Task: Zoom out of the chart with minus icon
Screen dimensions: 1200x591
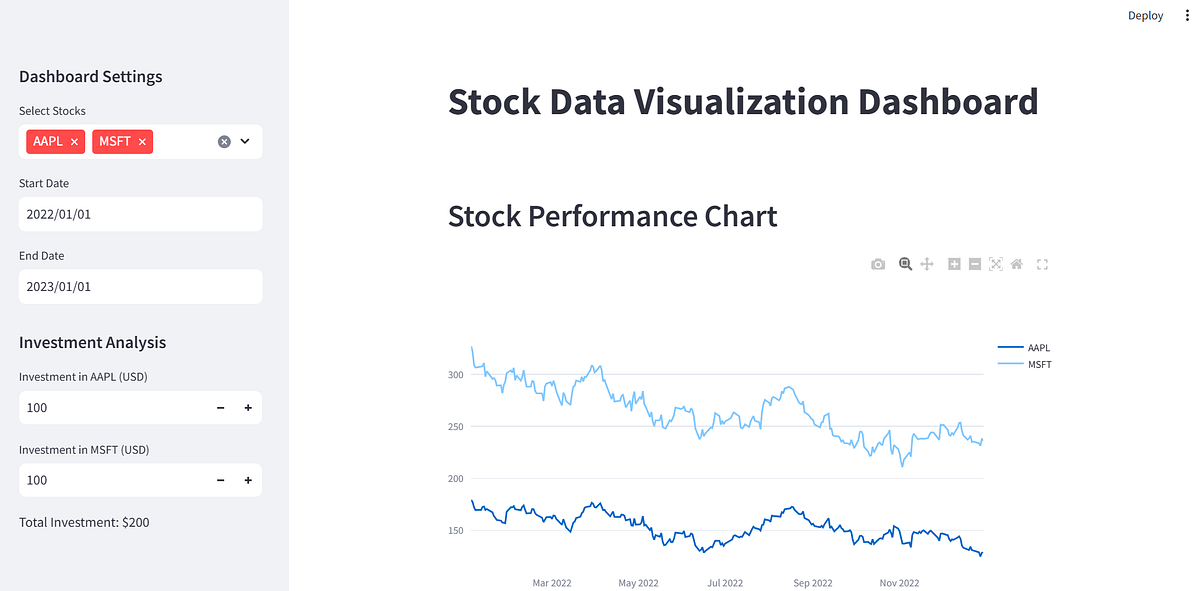Action: tap(974, 264)
